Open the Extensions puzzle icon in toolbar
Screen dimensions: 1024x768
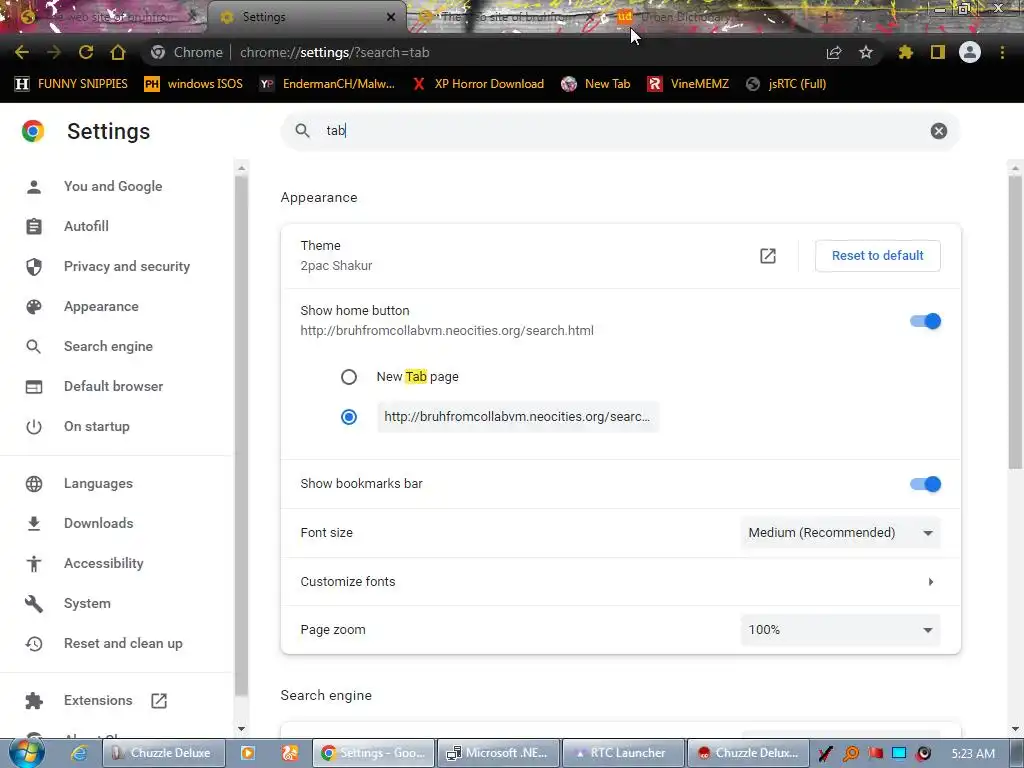click(x=905, y=52)
